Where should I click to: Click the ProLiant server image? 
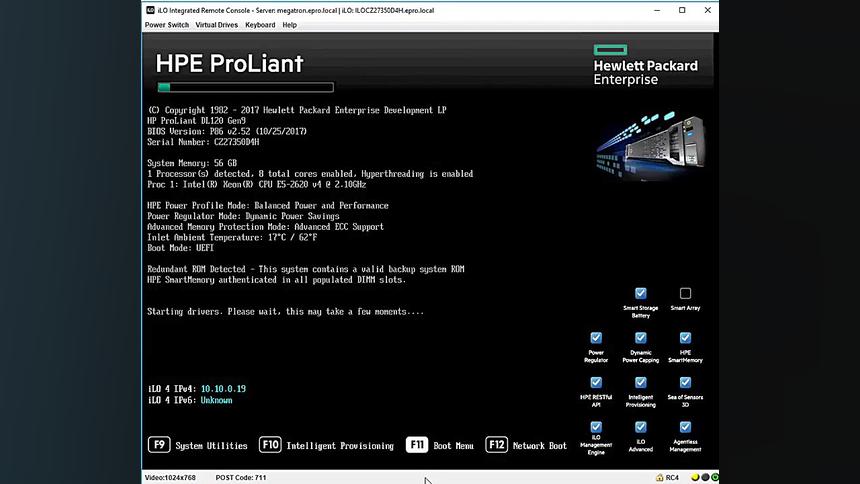pyautogui.click(x=650, y=145)
